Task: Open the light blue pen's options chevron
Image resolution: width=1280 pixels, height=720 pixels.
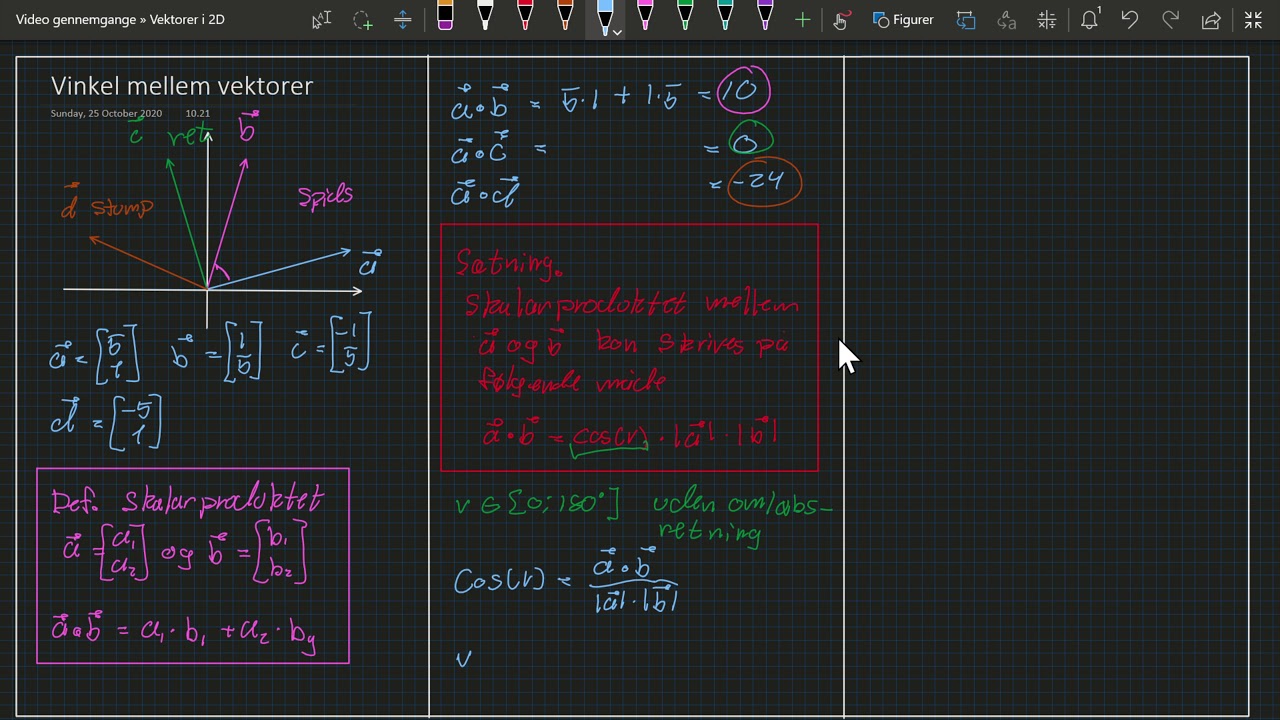Action: (617, 33)
